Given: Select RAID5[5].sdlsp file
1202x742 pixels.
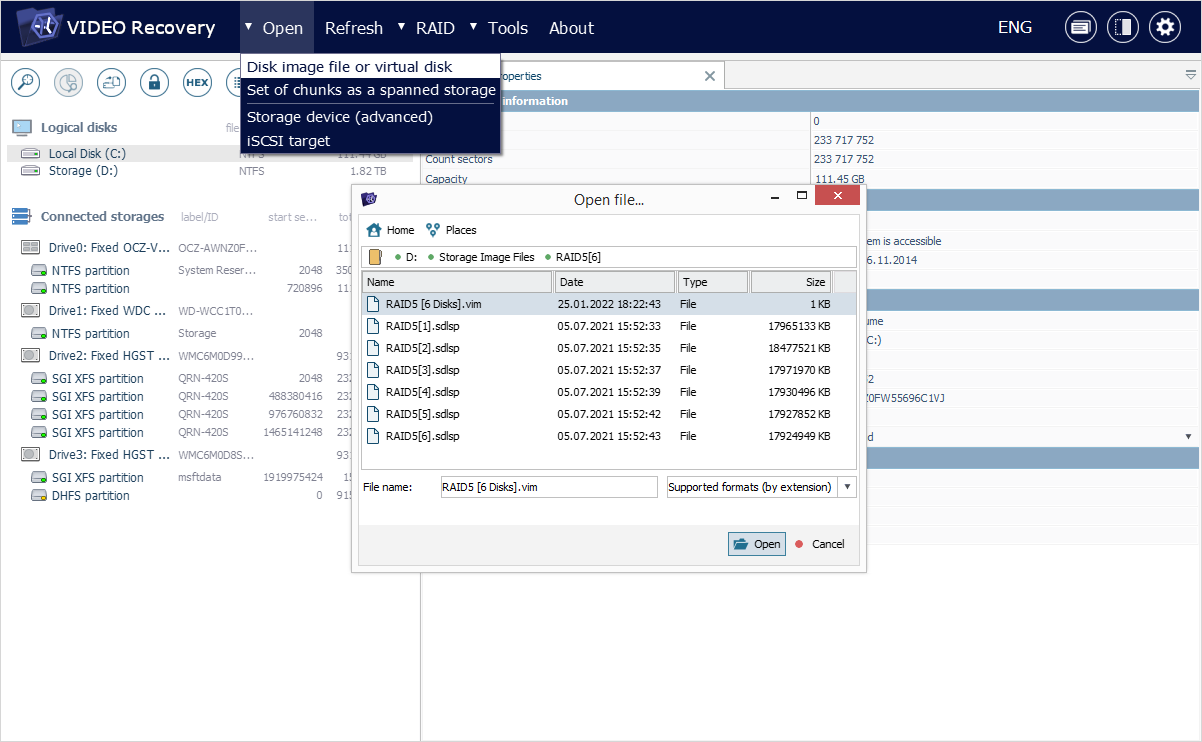Looking at the screenshot, I should (608, 414).
